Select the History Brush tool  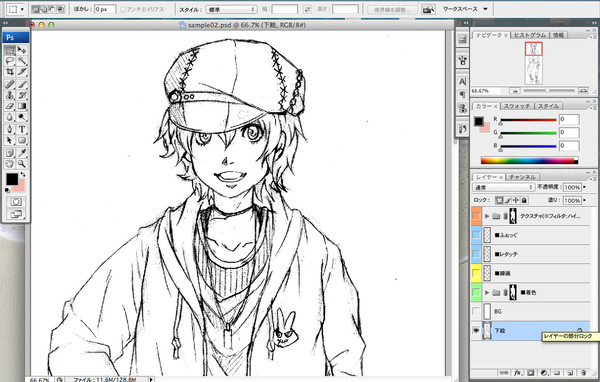[x=22, y=95]
